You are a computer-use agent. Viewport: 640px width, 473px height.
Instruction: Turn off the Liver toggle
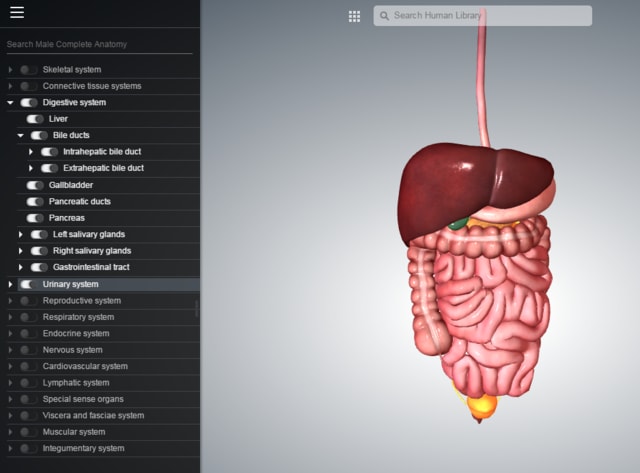(x=35, y=119)
